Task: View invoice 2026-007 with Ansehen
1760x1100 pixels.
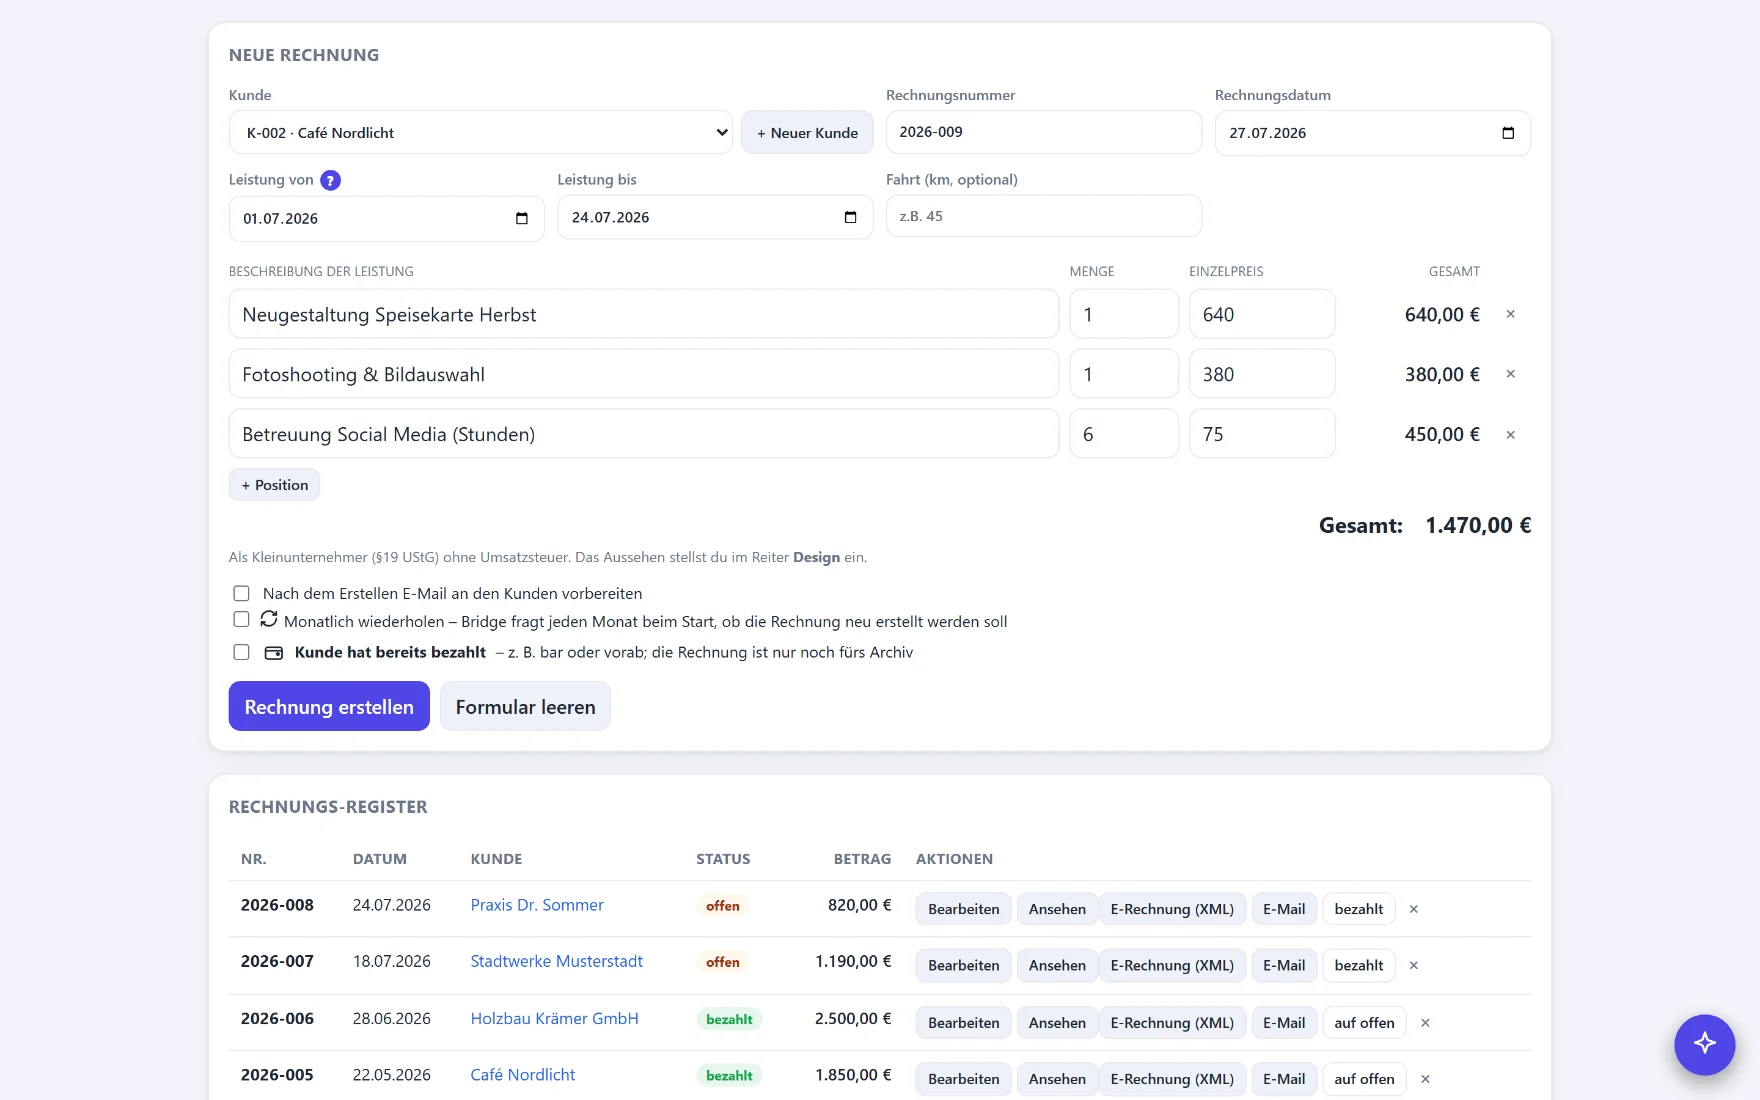Action: coord(1057,965)
